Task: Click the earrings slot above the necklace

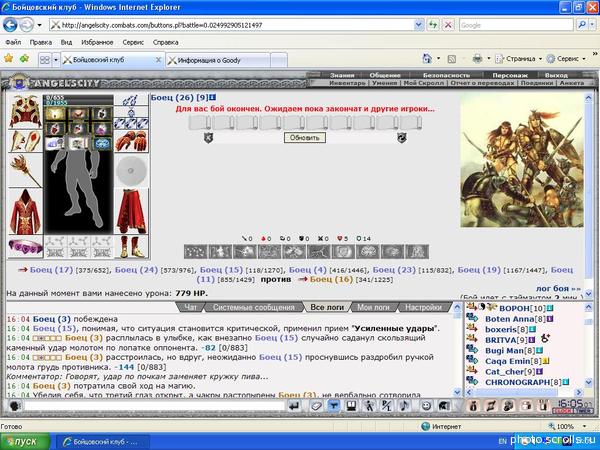Action: [131, 100]
